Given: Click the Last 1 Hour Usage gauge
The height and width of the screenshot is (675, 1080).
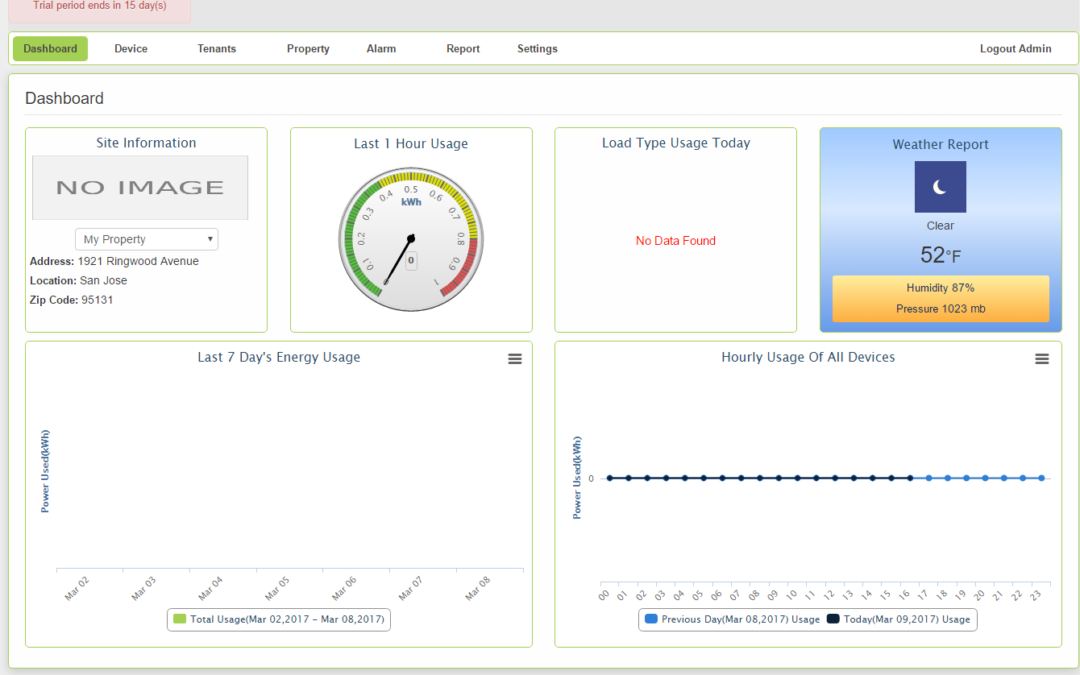Looking at the screenshot, I should [411, 236].
